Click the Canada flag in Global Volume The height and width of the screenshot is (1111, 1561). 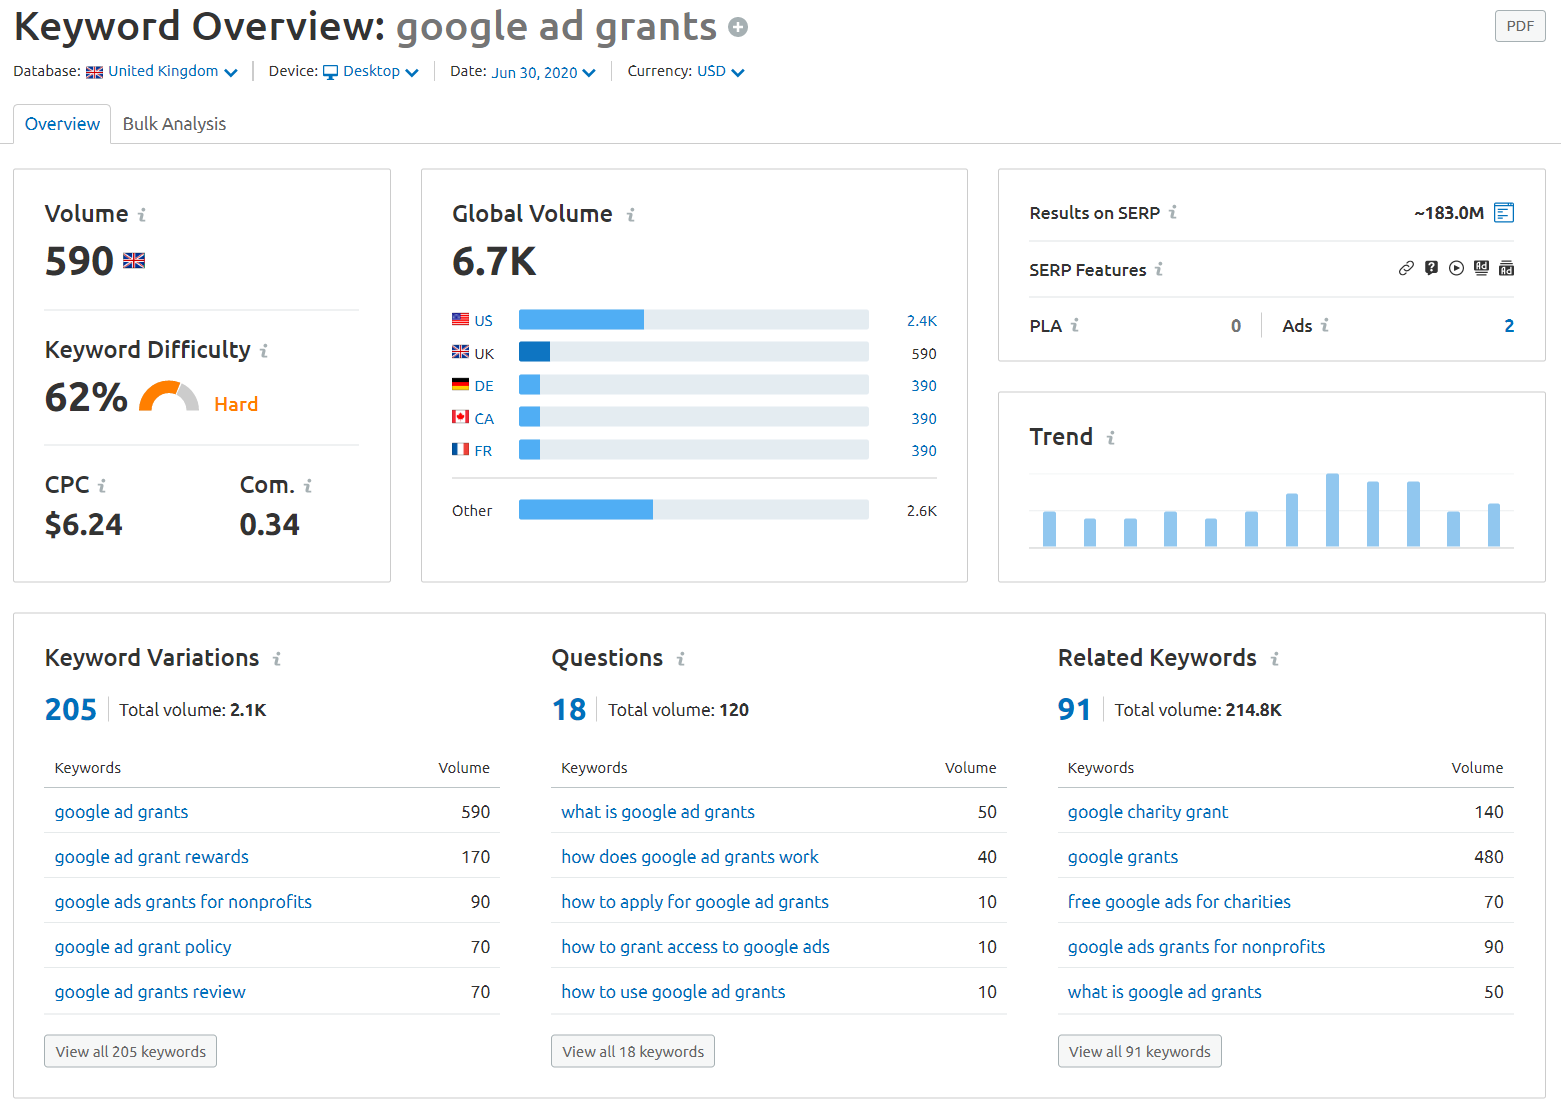[x=460, y=417]
